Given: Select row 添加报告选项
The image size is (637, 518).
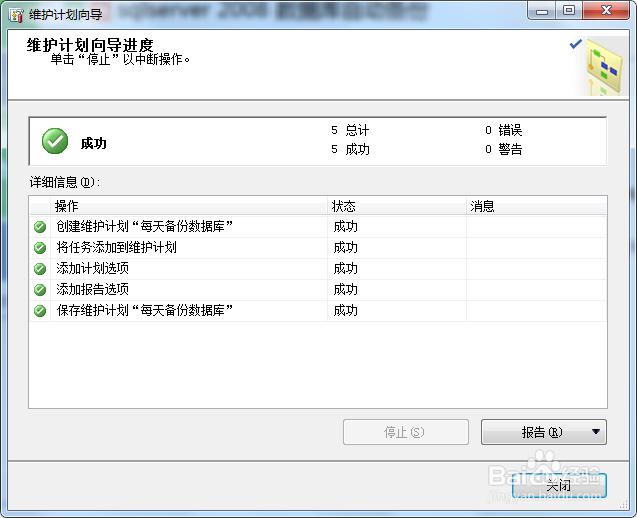Looking at the screenshot, I should pyautogui.click(x=318, y=290).
